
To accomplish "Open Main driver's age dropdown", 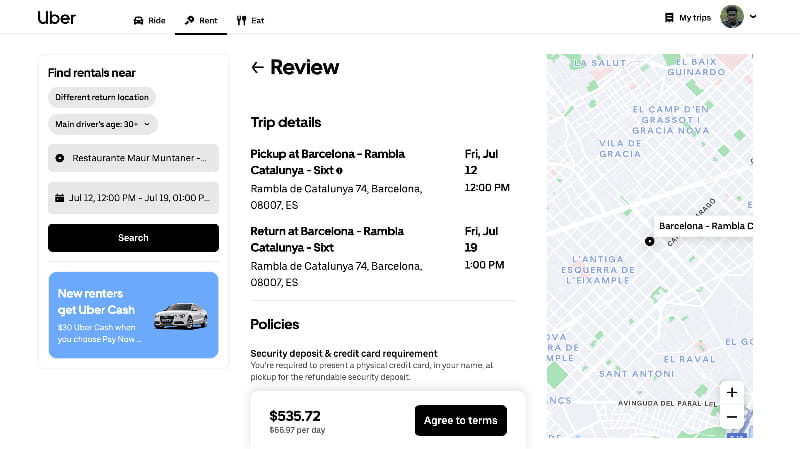I will coord(103,124).
